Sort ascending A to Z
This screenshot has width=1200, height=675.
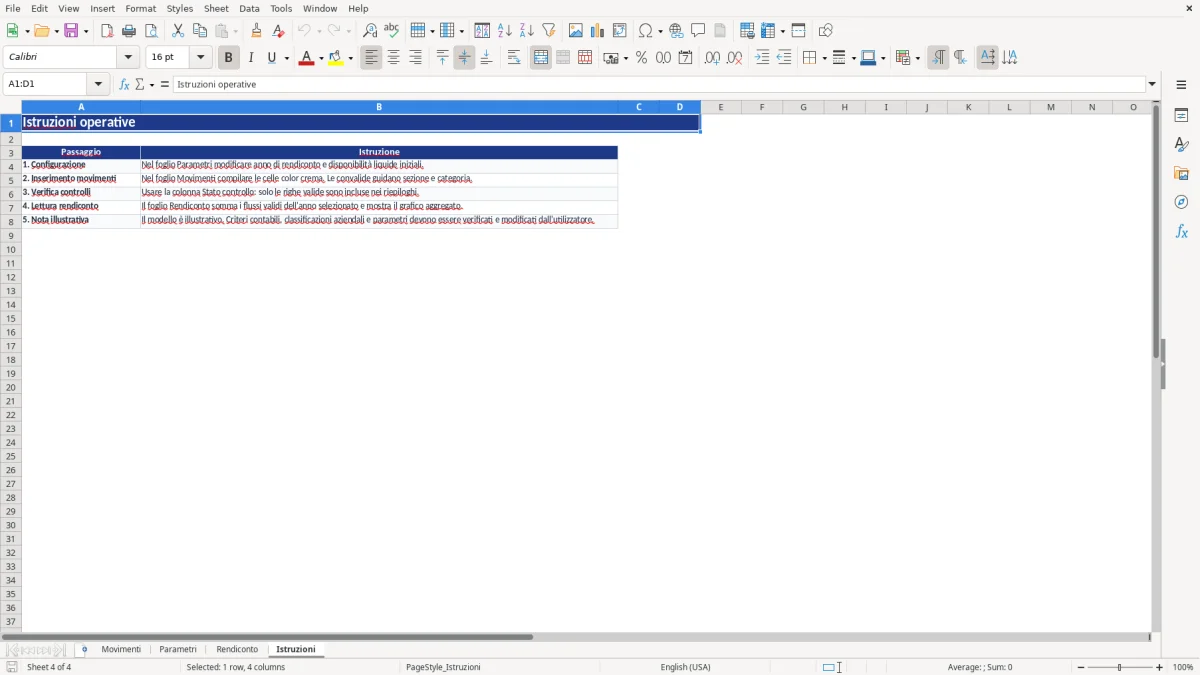505,31
